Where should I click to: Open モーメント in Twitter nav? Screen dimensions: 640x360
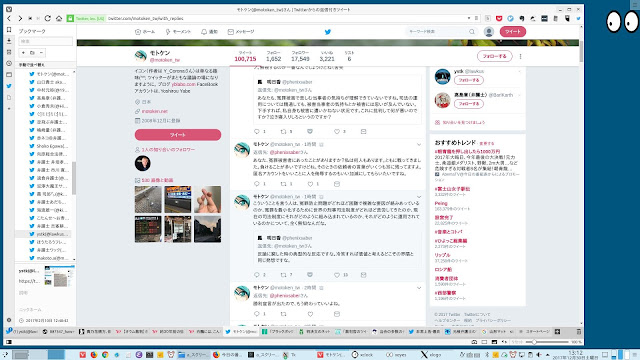tap(178, 32)
